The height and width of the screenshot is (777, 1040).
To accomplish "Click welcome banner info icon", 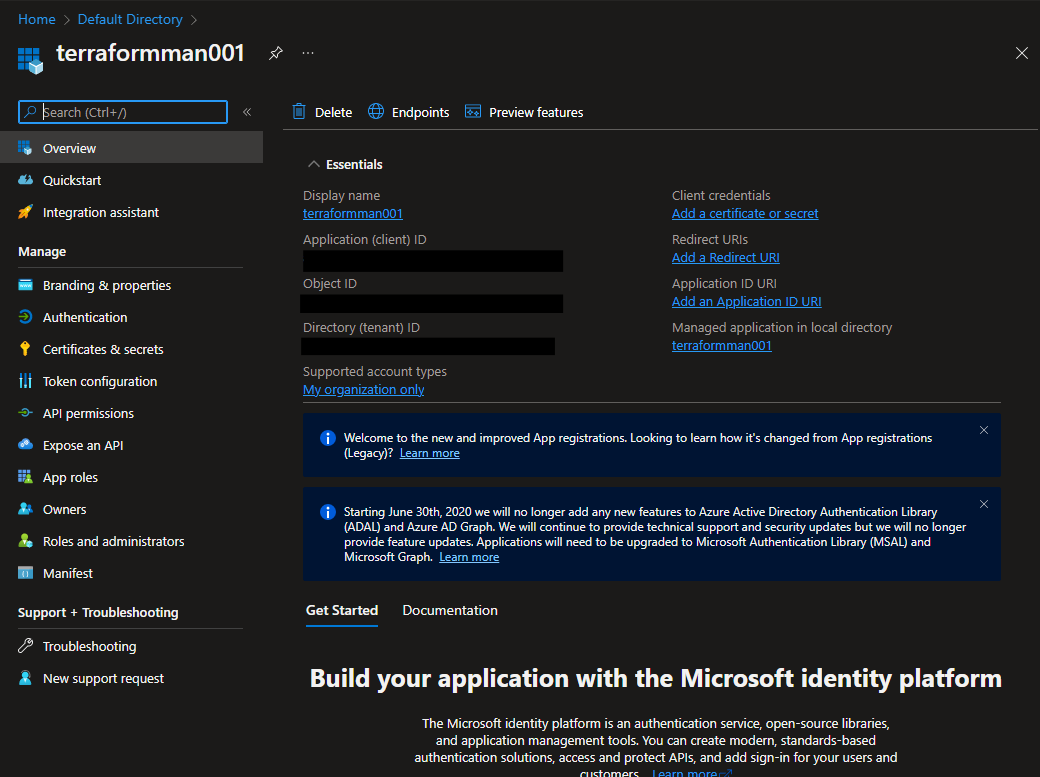I will point(328,438).
